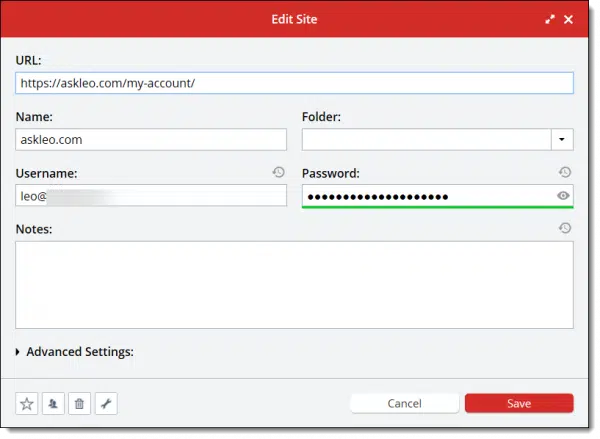Close the Edit Site dialog

[568, 19]
